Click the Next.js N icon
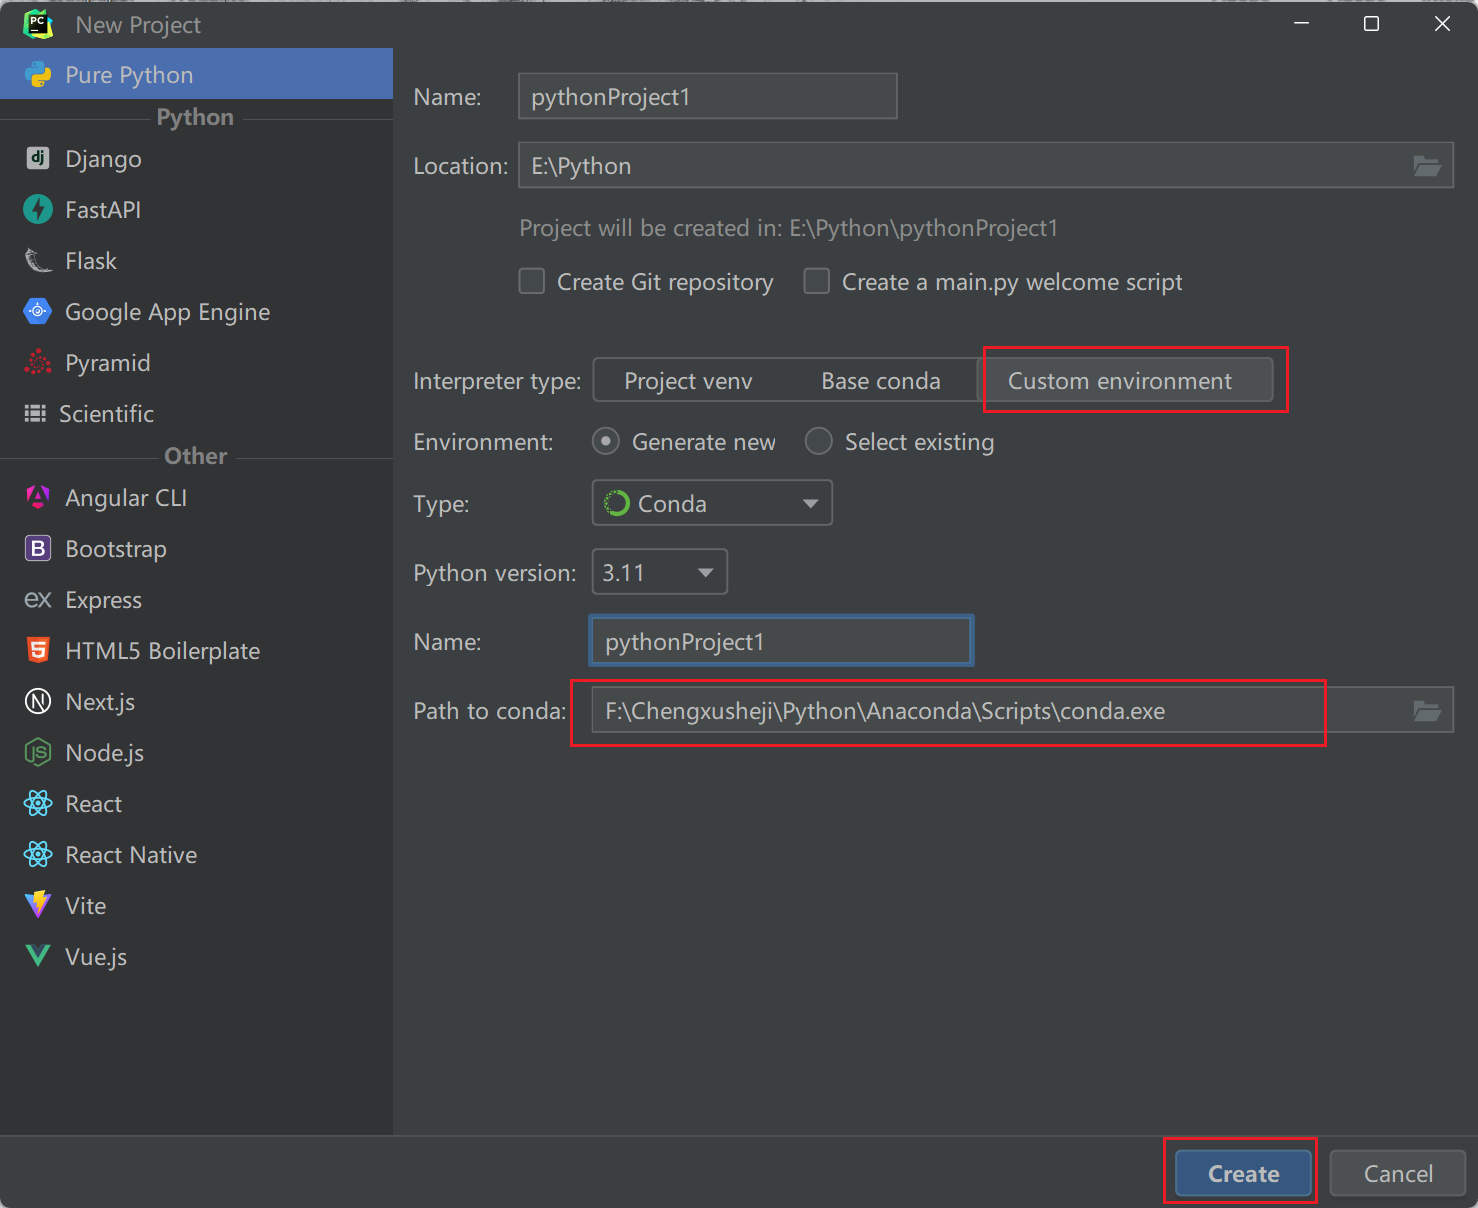 coord(38,701)
